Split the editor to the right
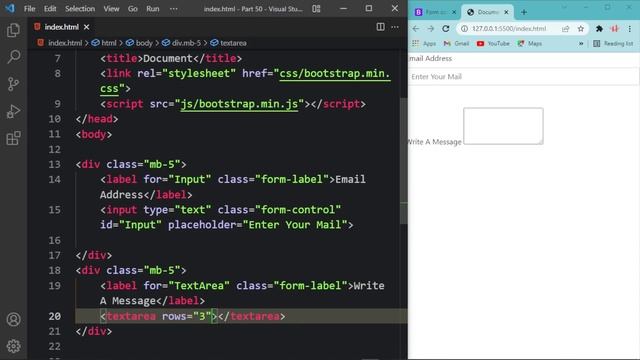 coord(380,27)
